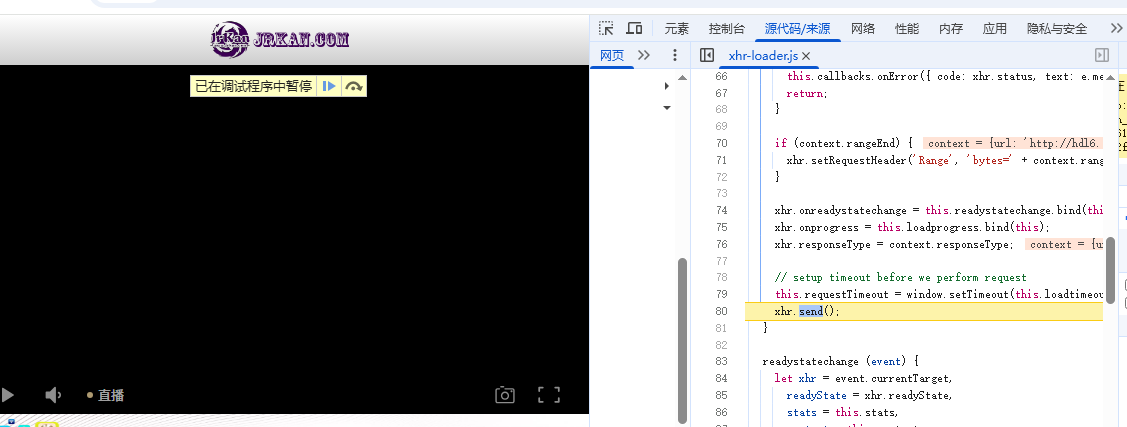This screenshot has width=1127, height=427.
Task: Show more navigator tabs next to 网页
Action: [x=643, y=56]
